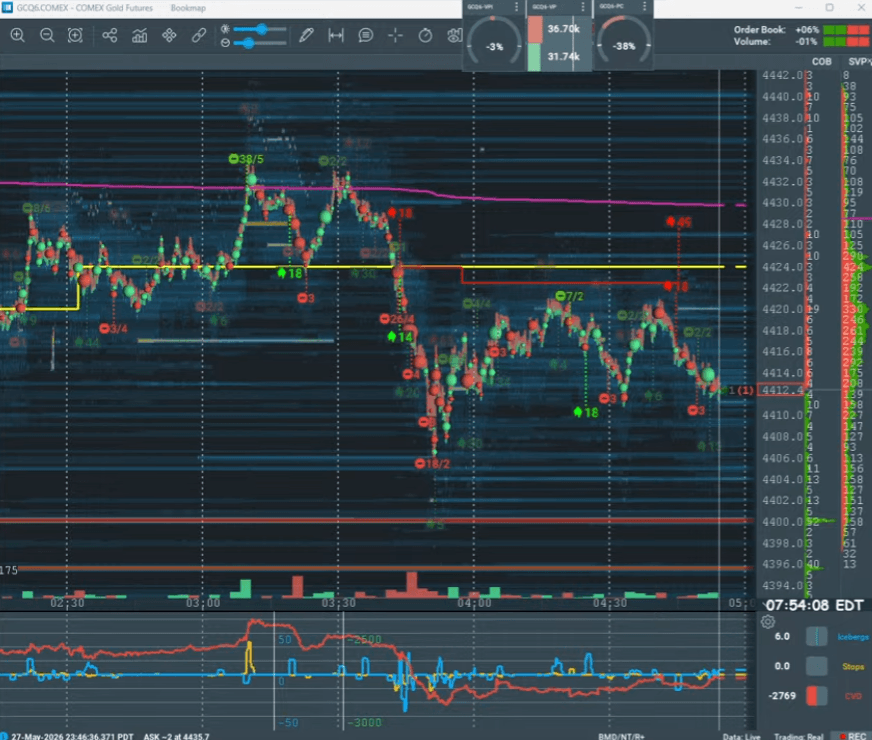The height and width of the screenshot is (740, 872).
Task: Open the GCQ6-PC widget kebab menu
Action: pos(645,7)
